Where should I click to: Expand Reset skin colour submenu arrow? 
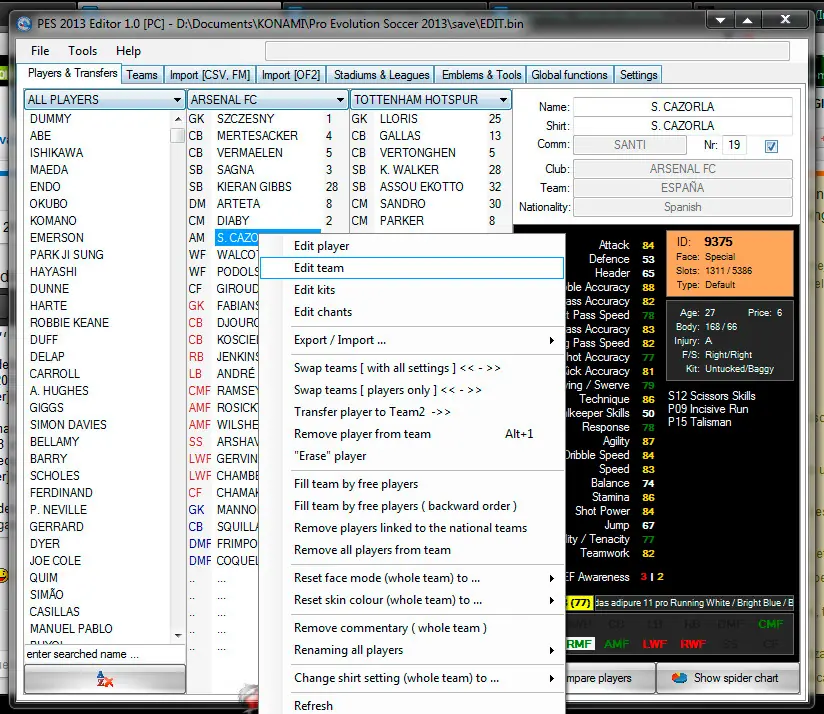click(551, 601)
